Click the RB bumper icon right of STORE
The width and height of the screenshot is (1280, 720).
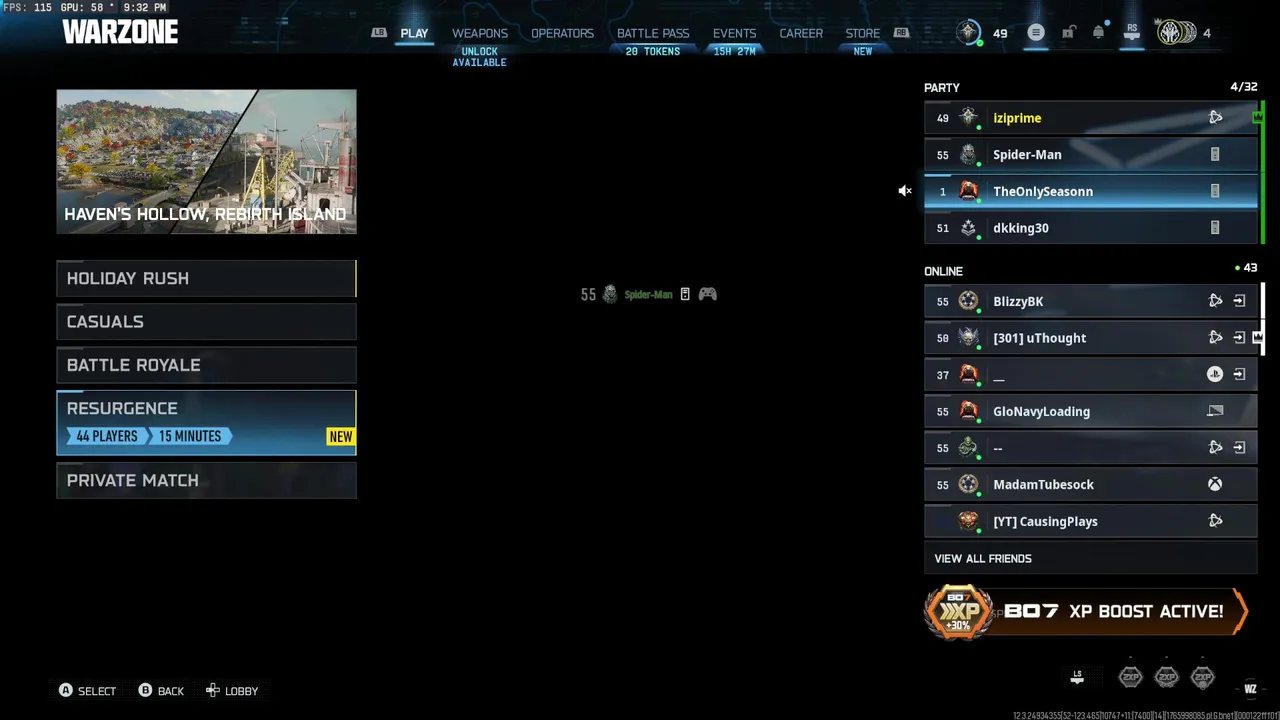(901, 33)
